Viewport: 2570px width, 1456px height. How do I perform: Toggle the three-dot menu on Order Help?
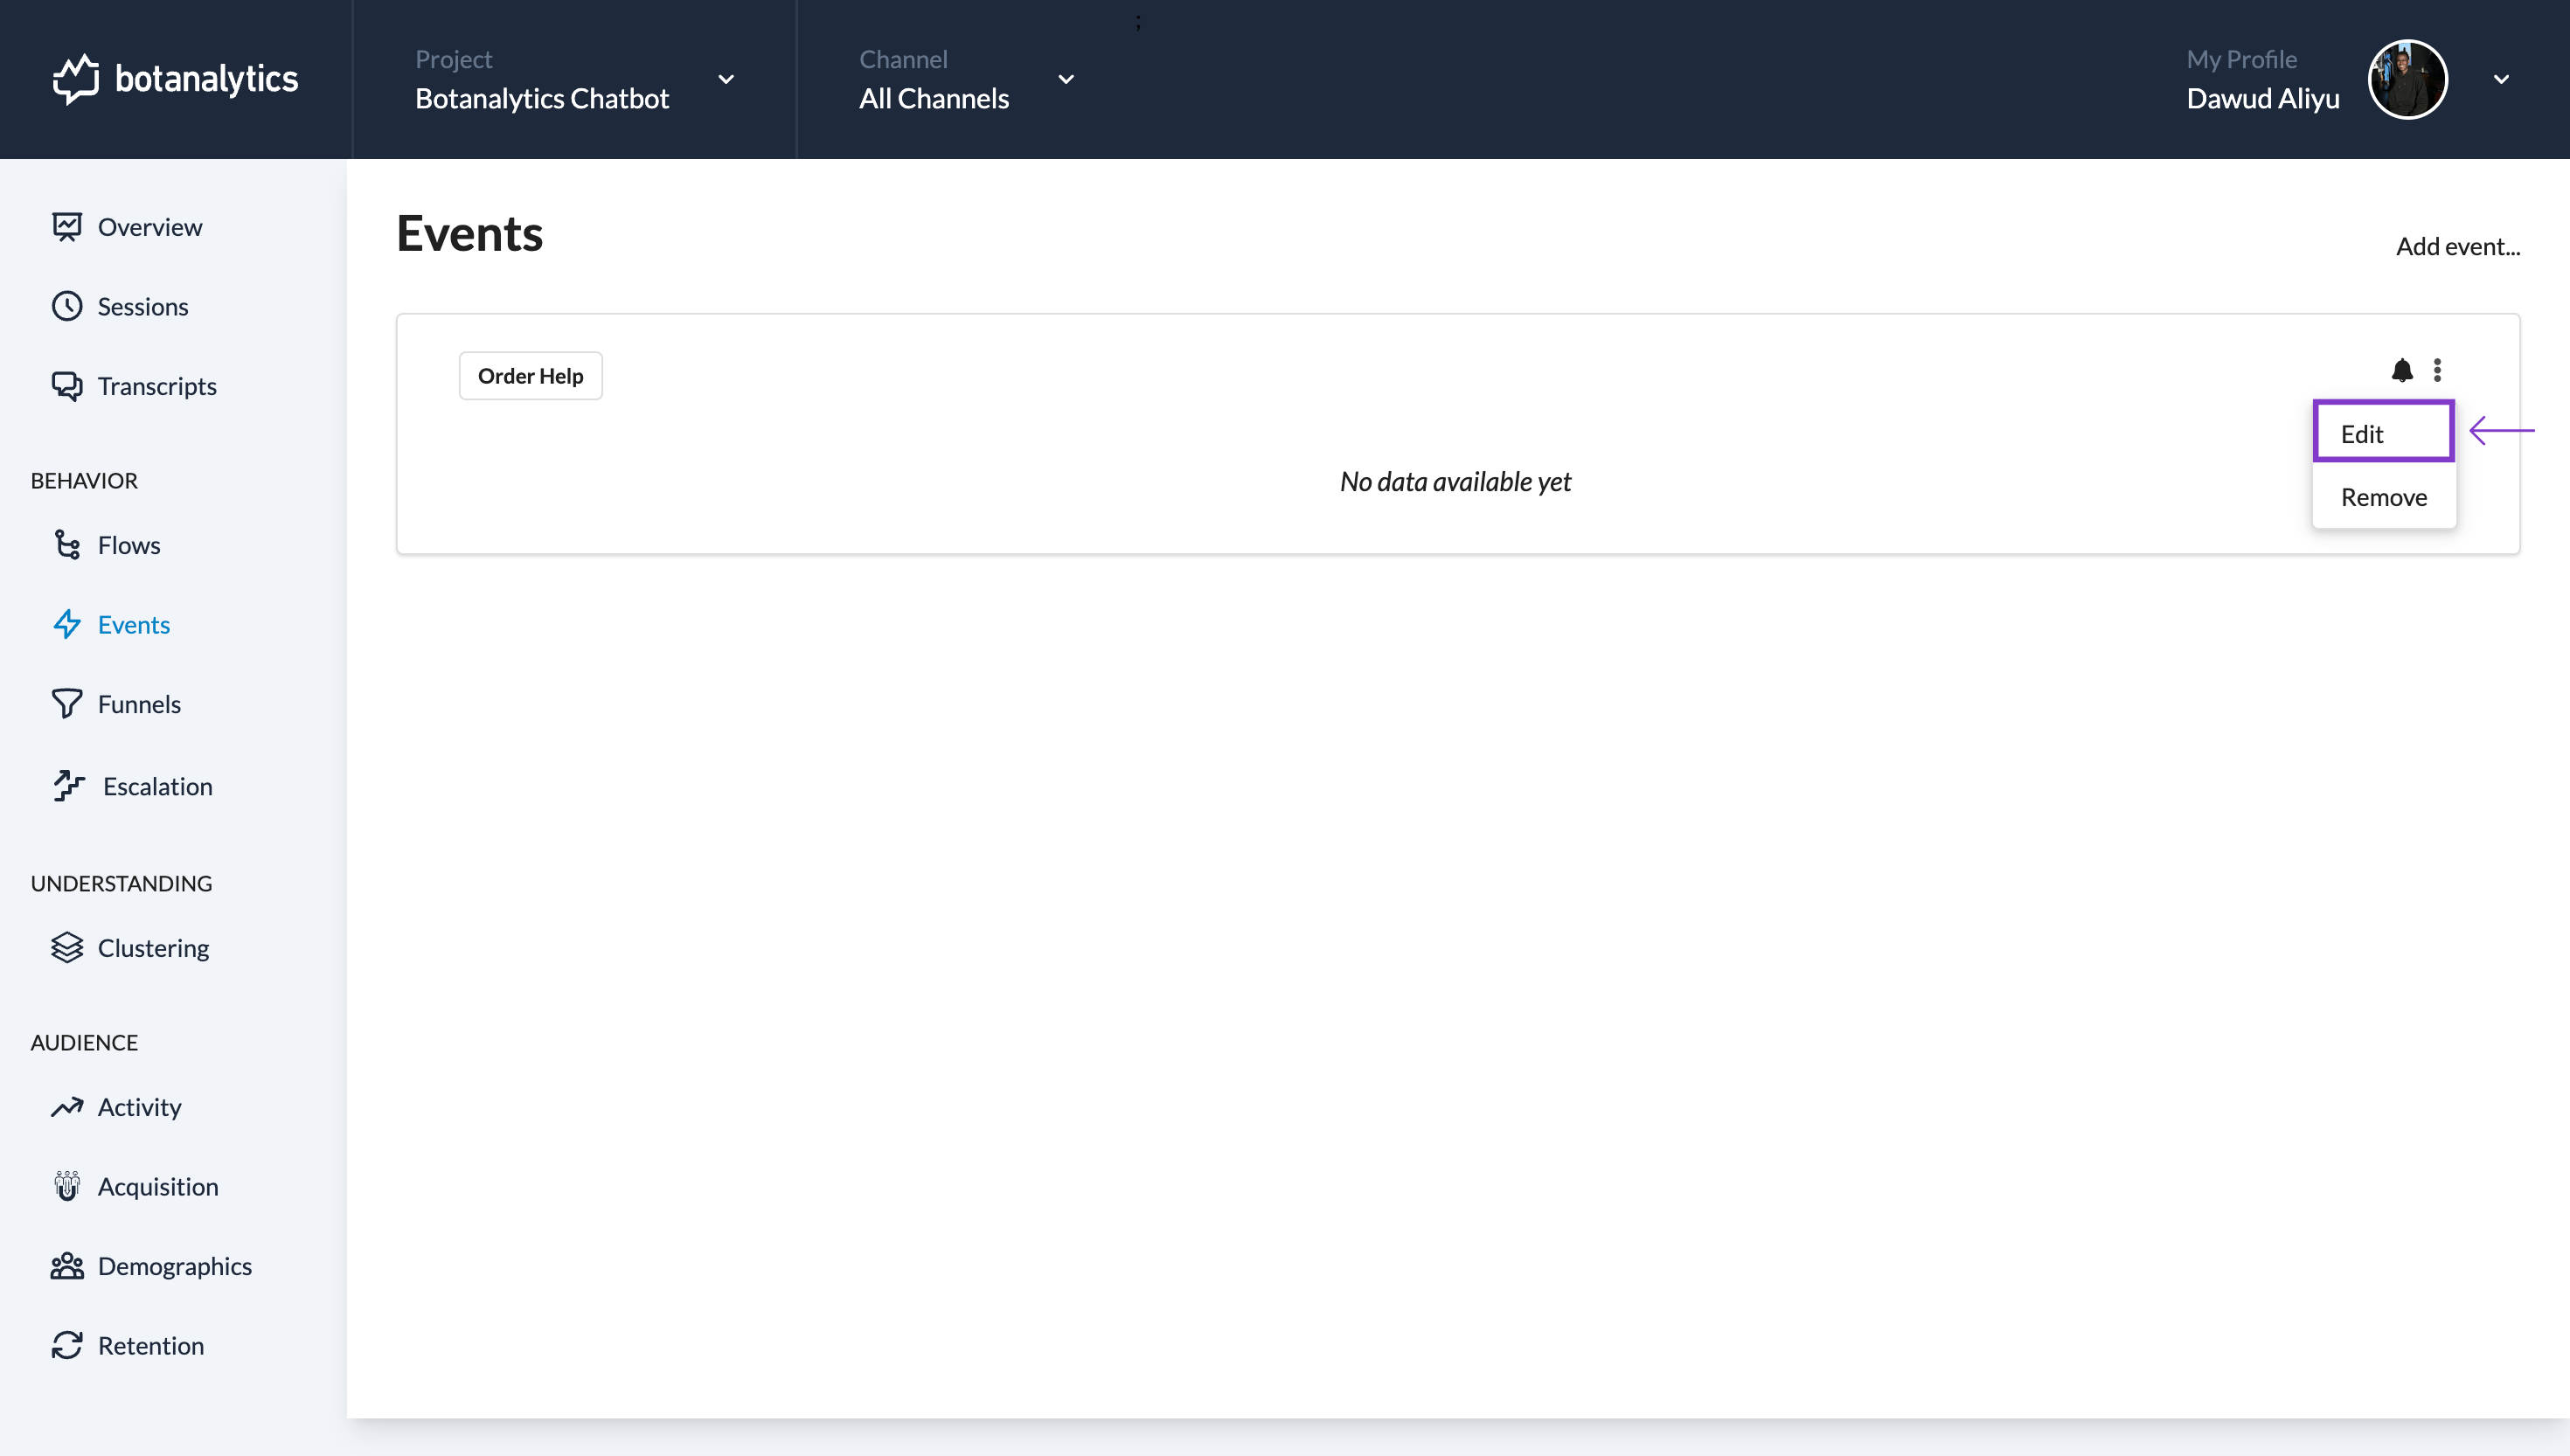pos(2438,371)
